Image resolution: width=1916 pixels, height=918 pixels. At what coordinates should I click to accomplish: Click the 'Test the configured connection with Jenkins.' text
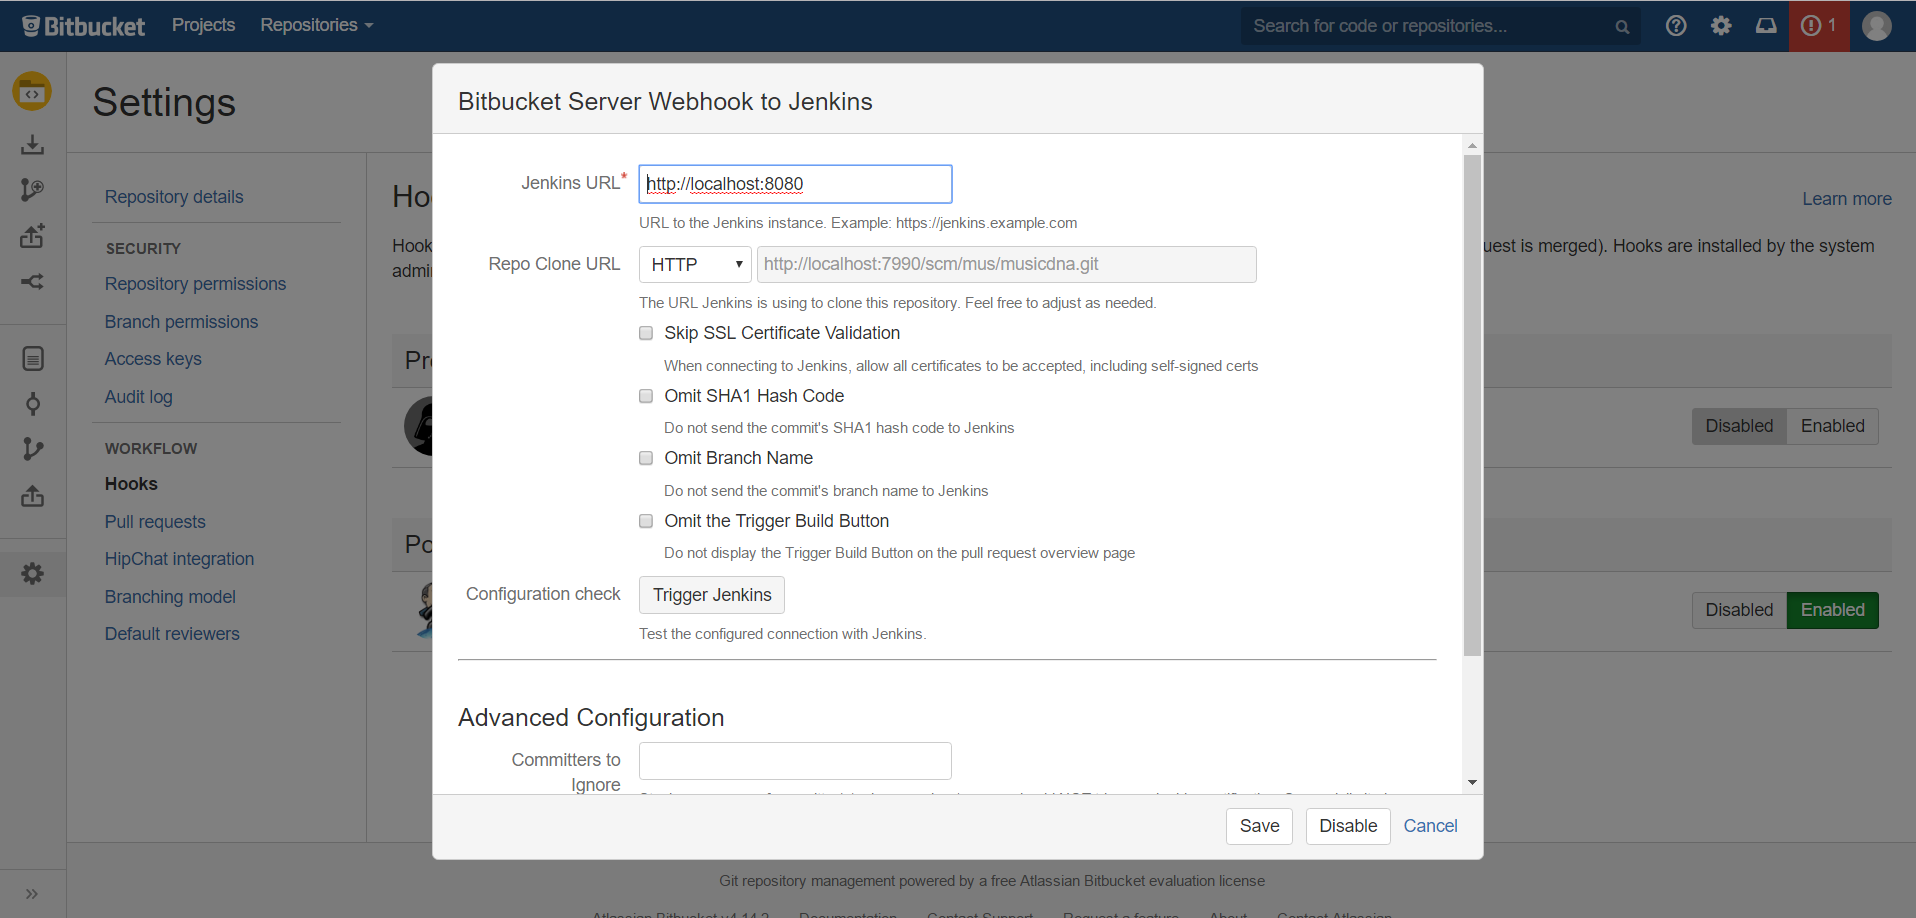[783, 634]
